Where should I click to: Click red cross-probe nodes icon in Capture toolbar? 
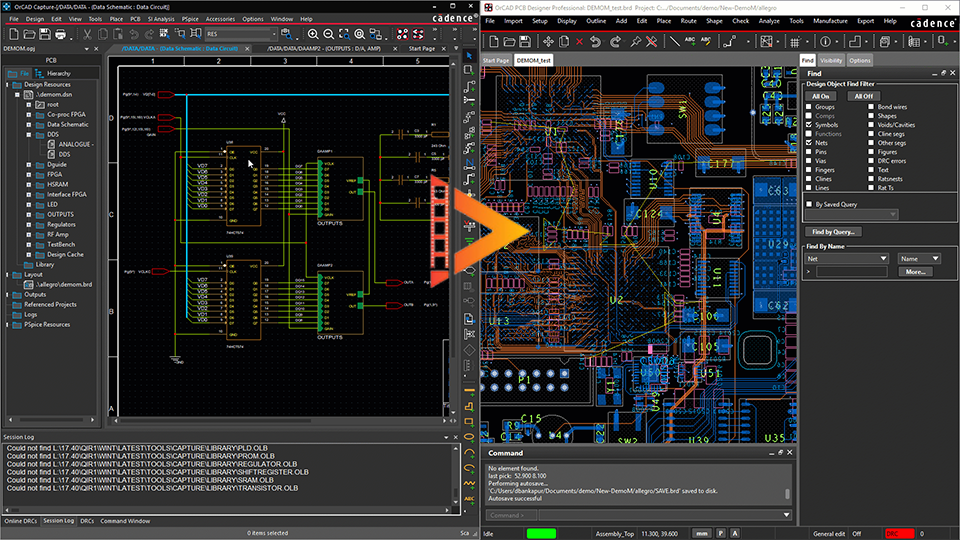point(402,34)
